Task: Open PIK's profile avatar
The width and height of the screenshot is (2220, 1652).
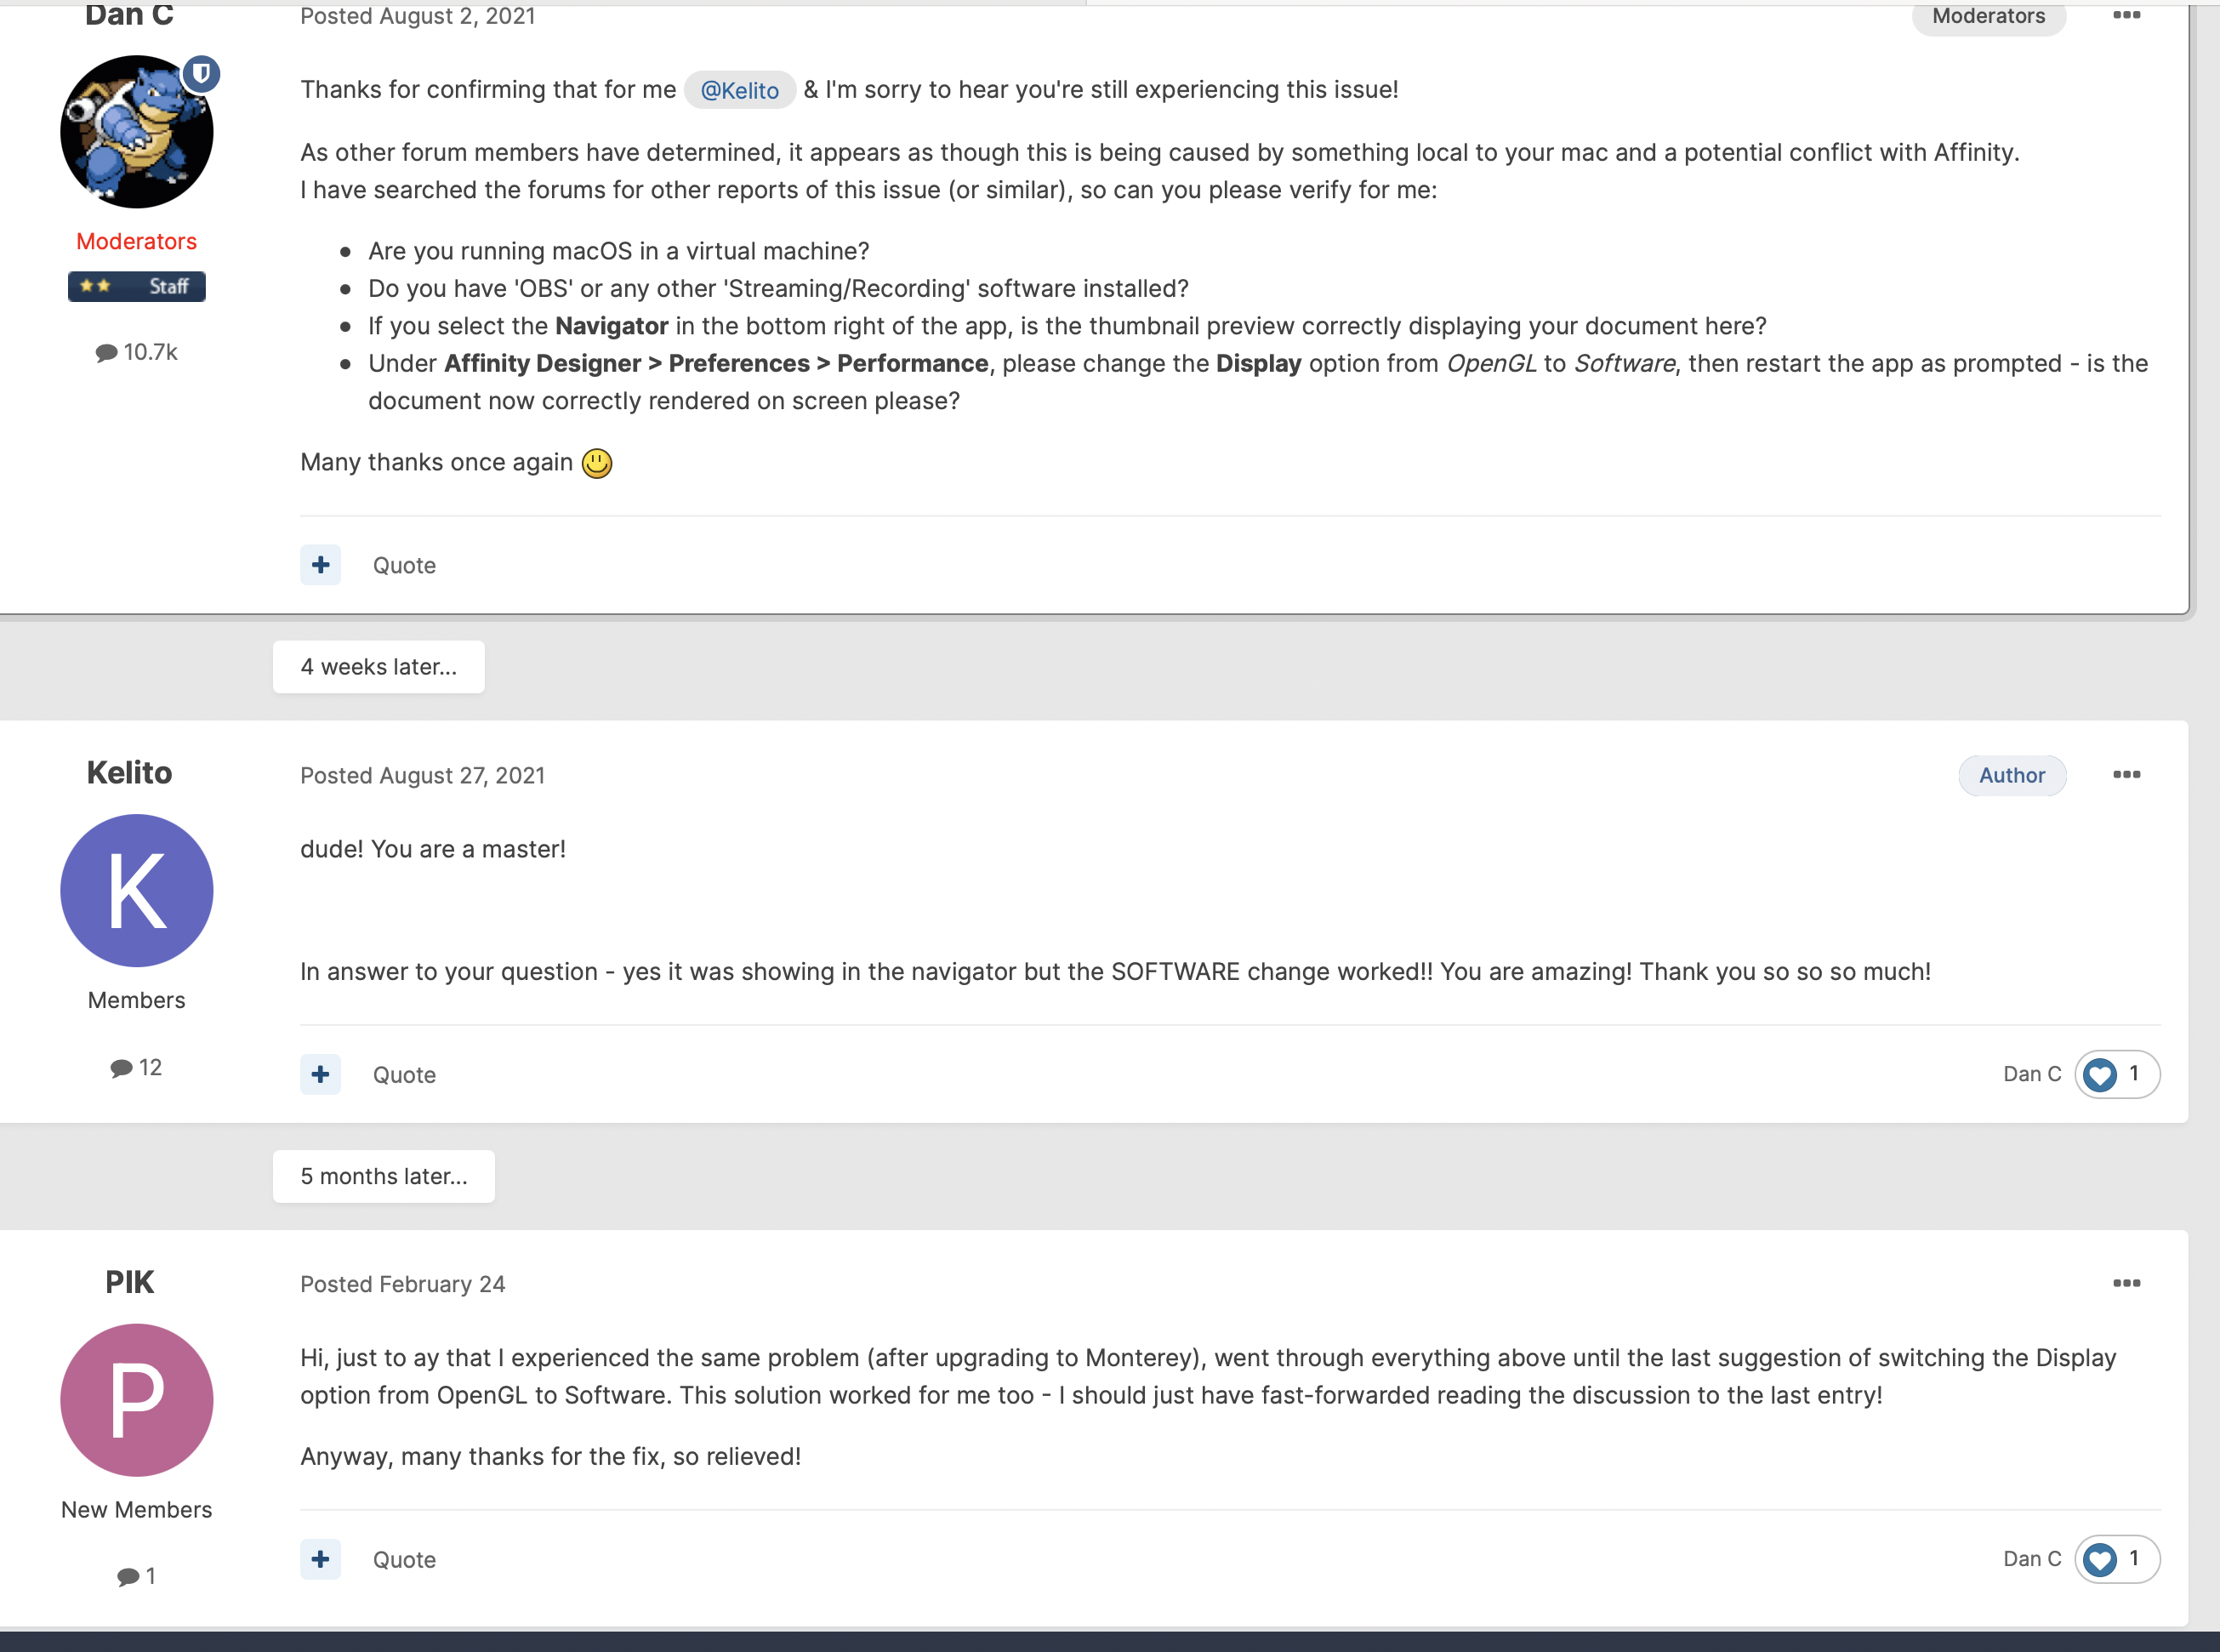Action: point(137,1400)
